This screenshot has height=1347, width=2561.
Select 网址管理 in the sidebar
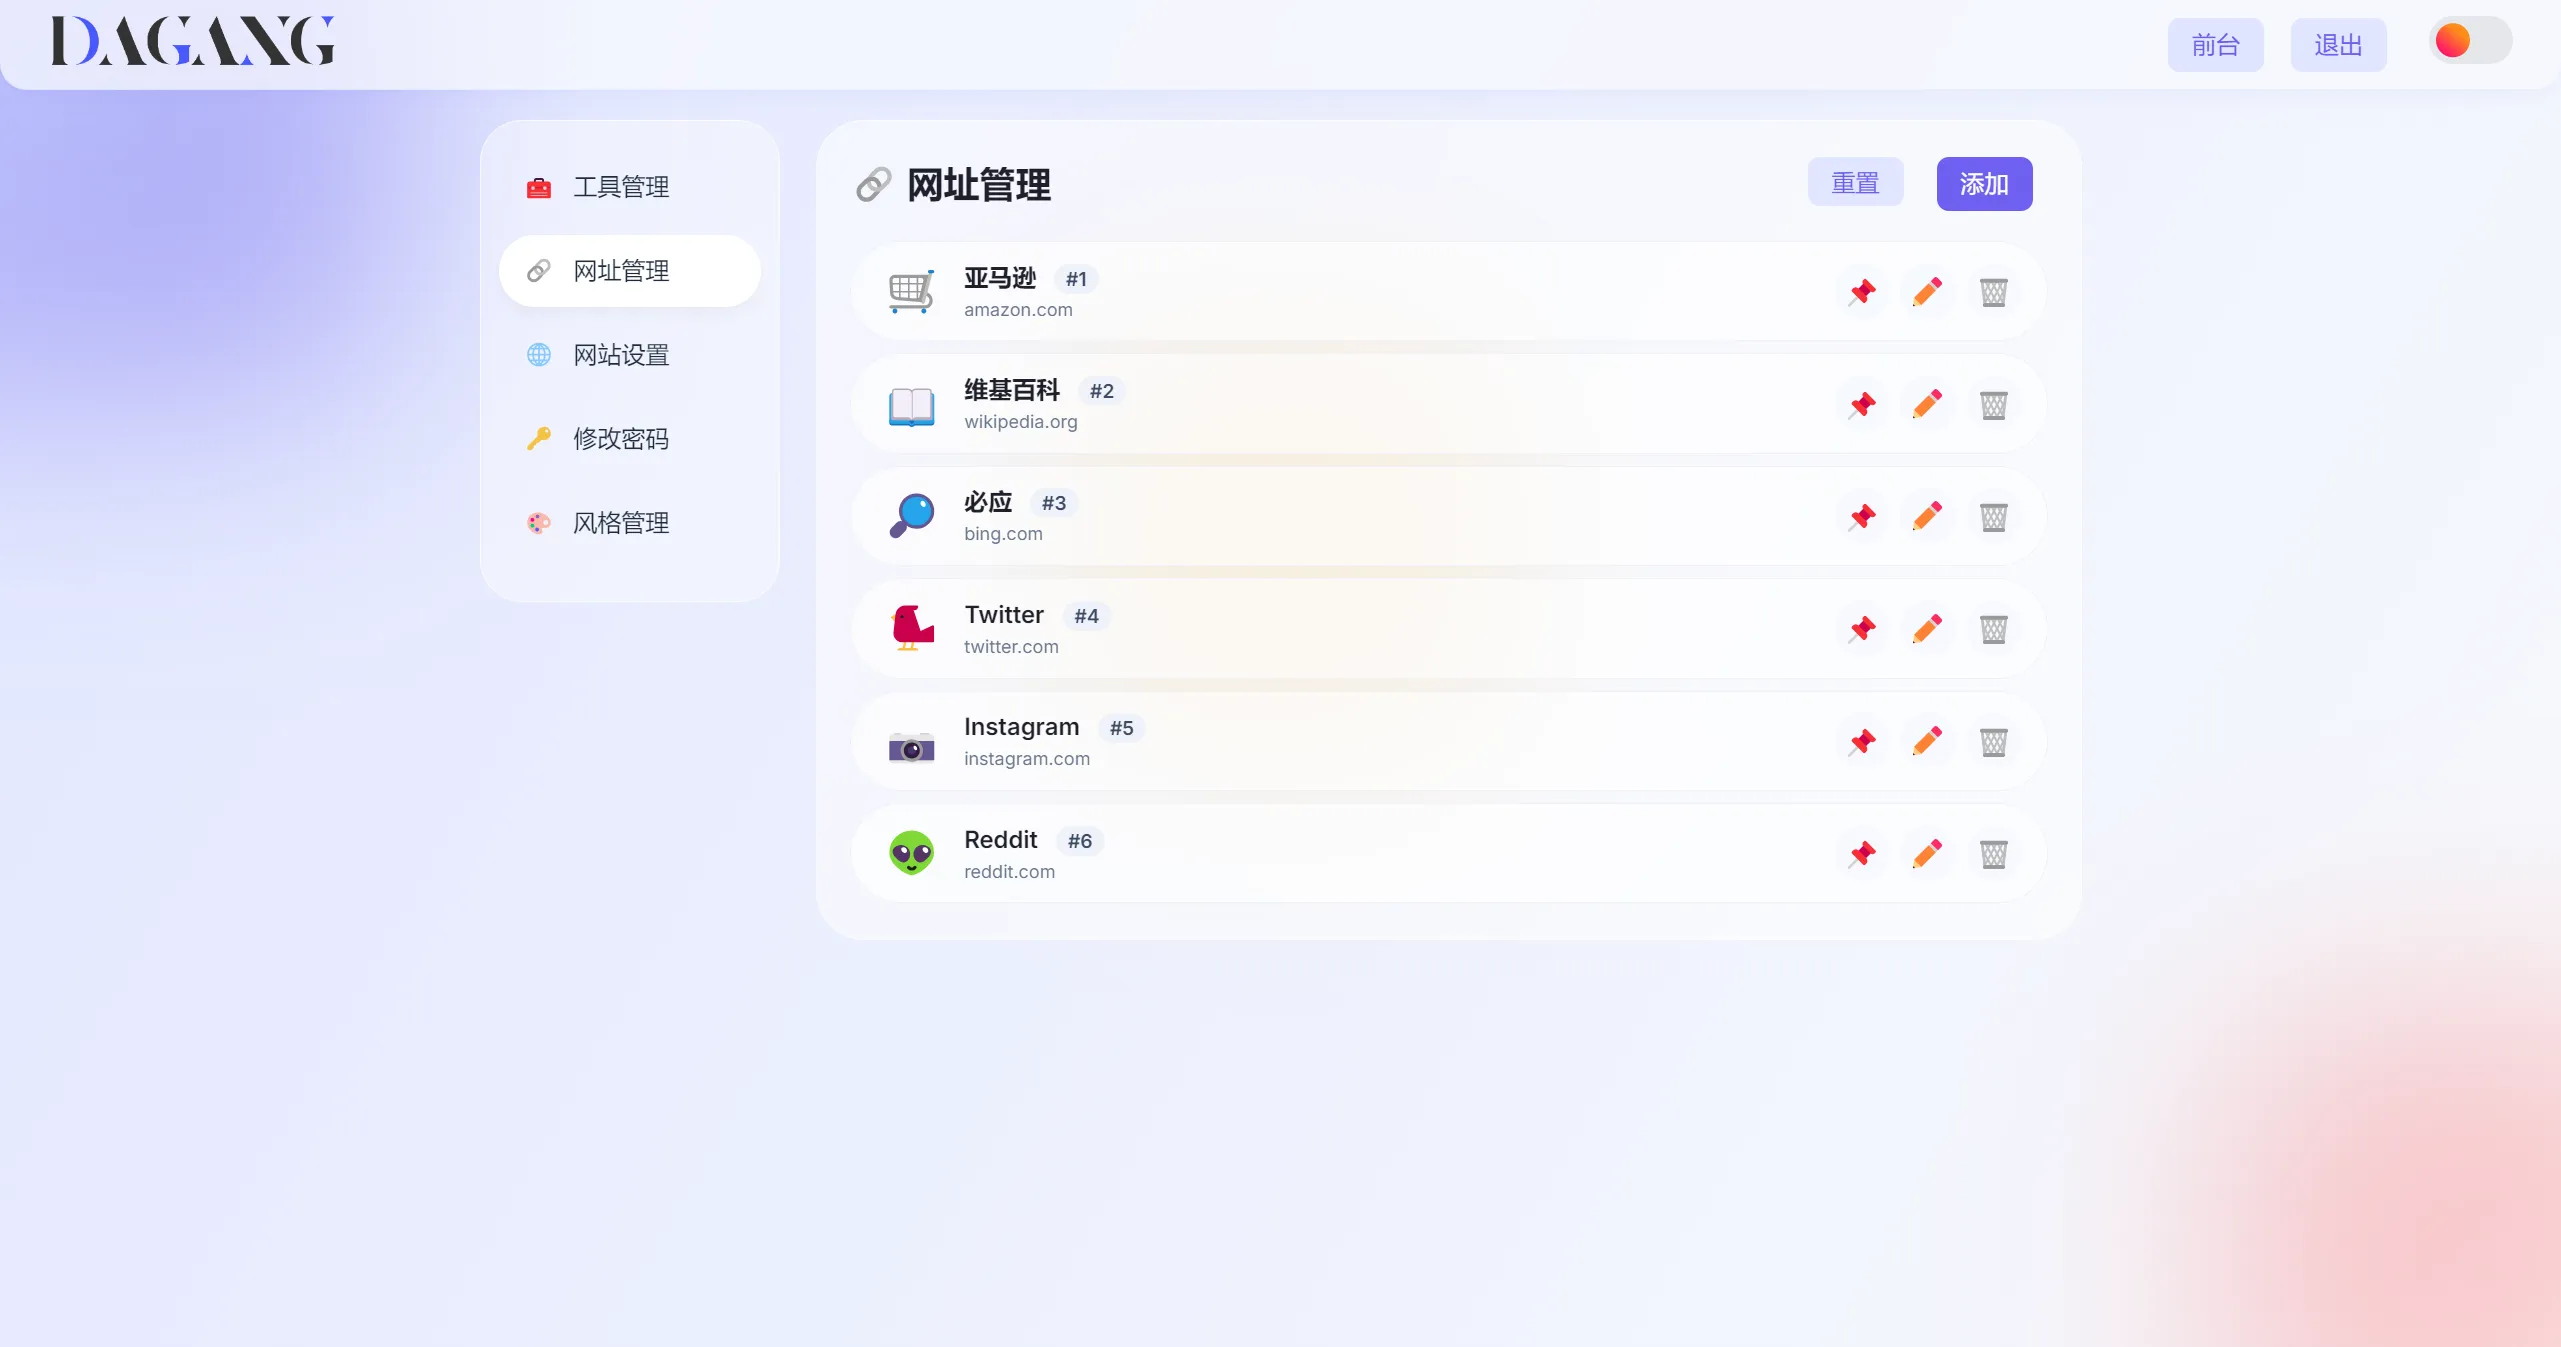[630, 271]
